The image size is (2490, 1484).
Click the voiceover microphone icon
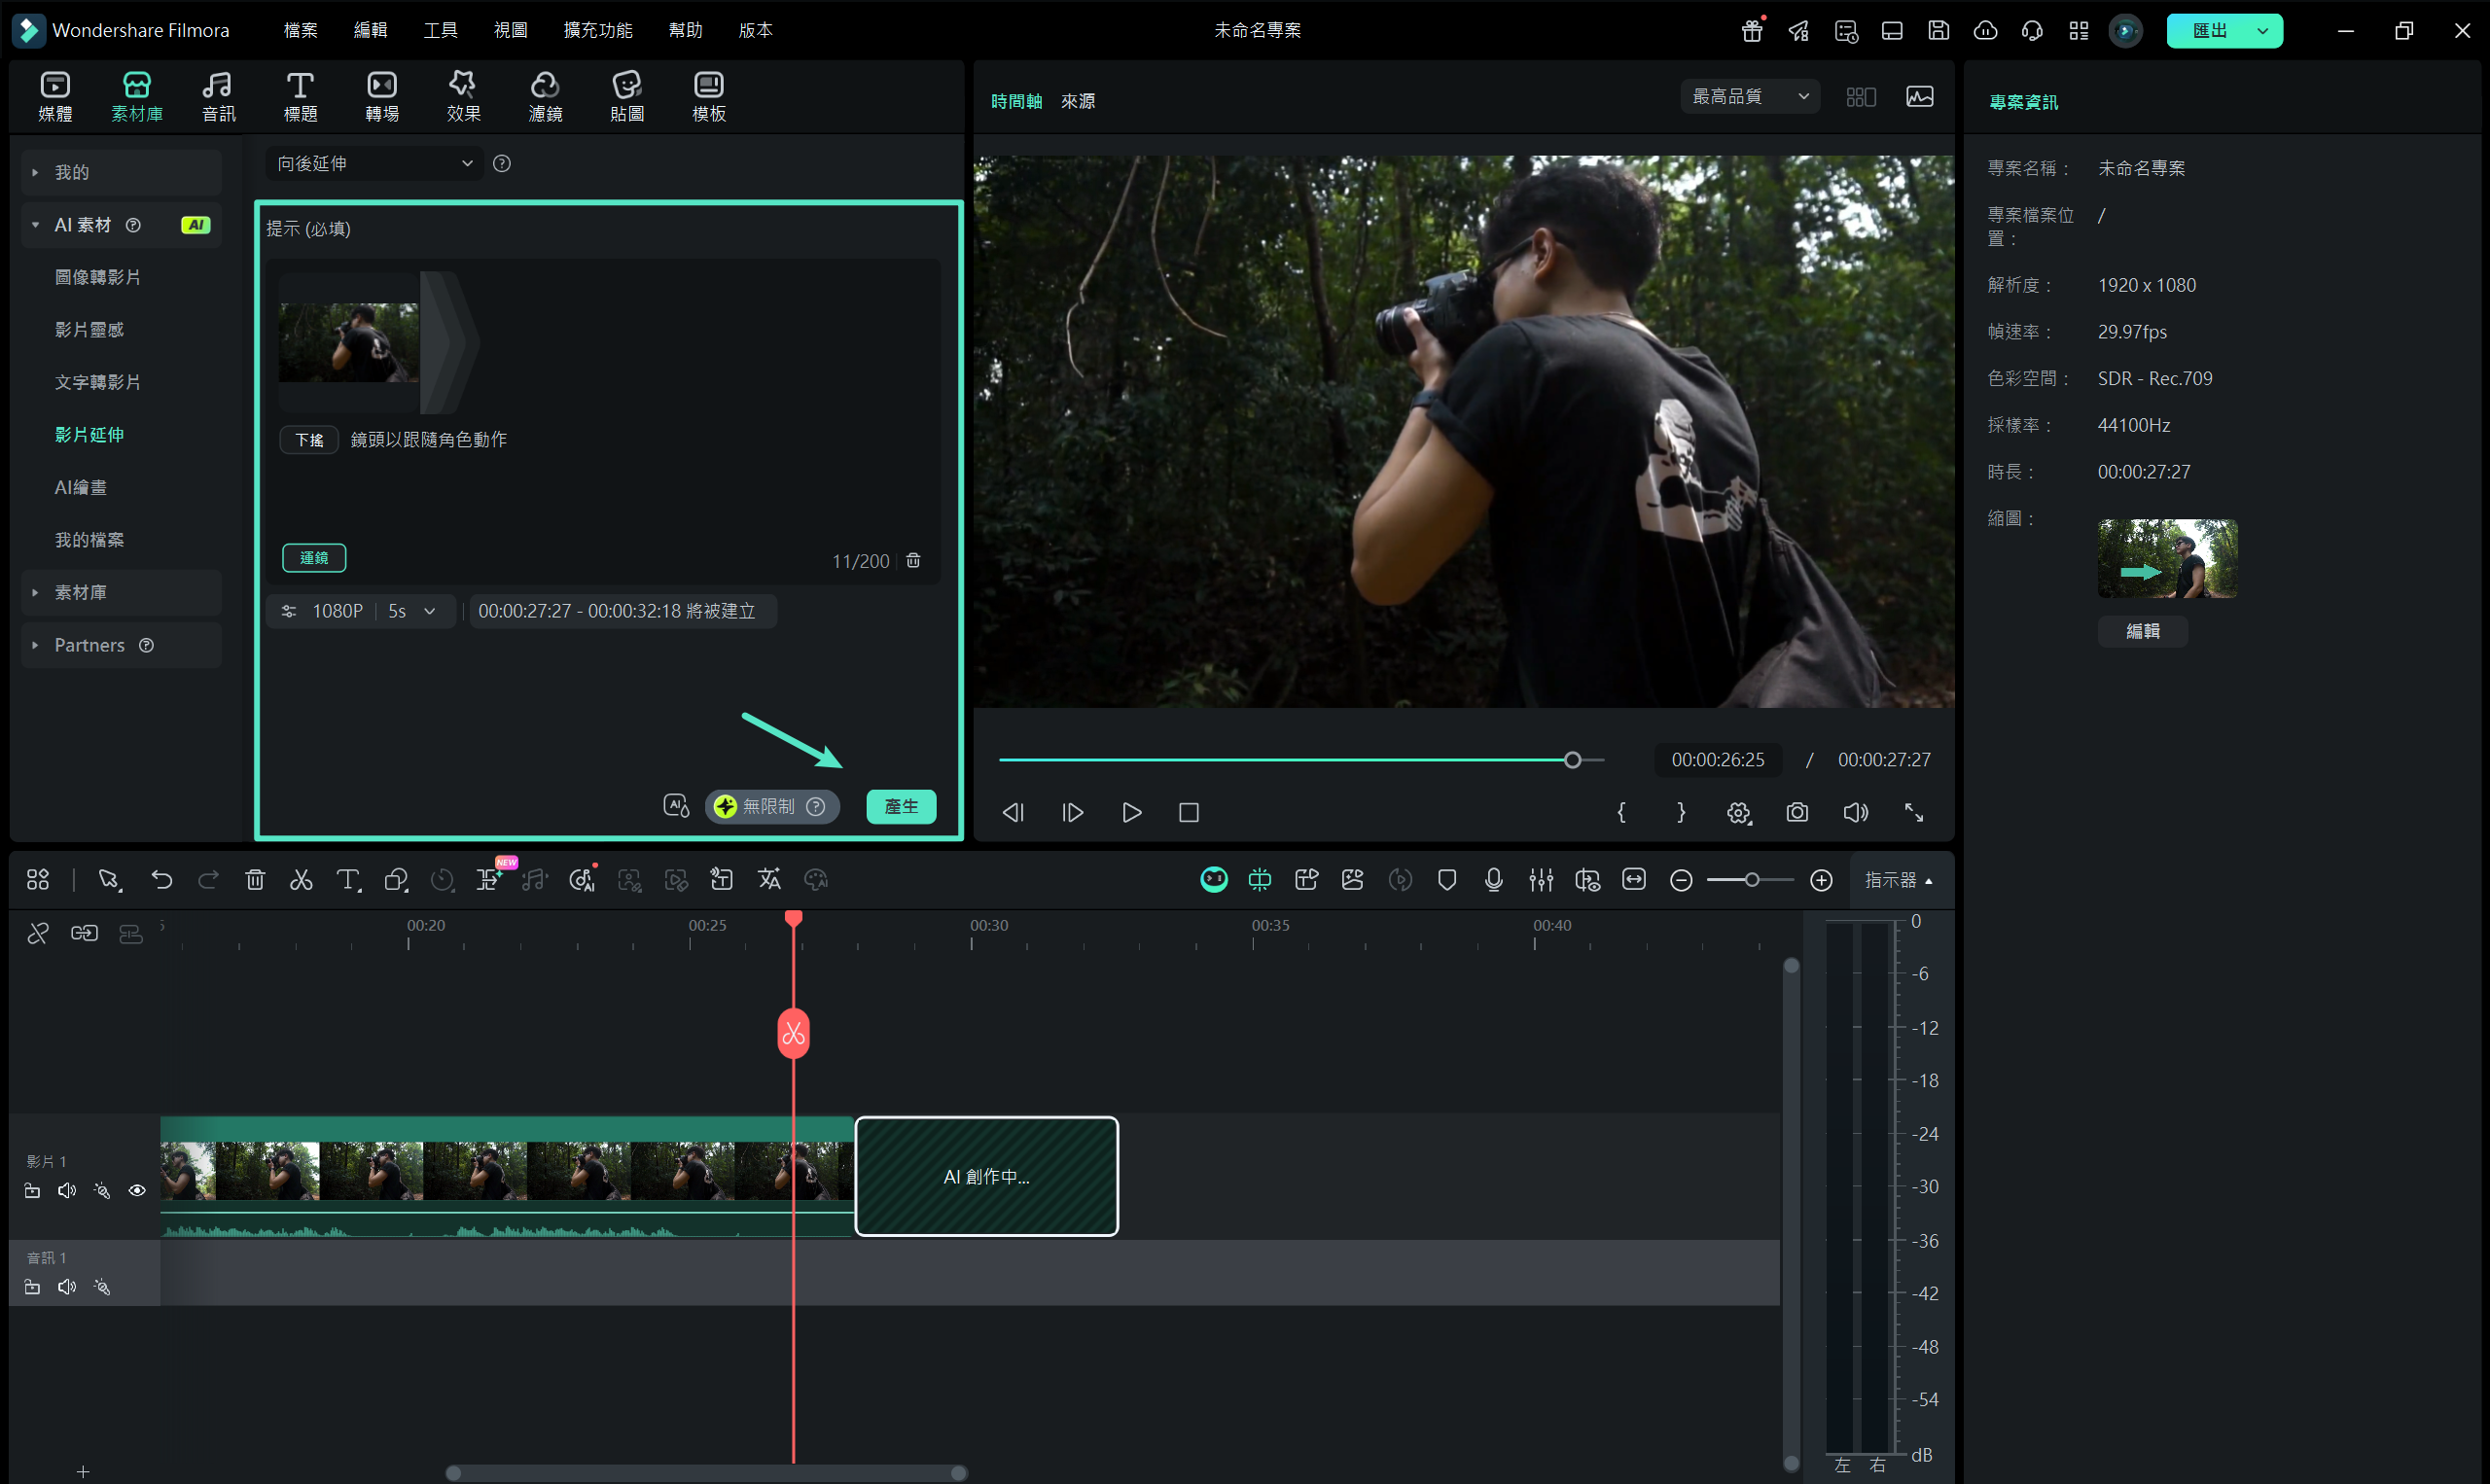pos(1493,880)
